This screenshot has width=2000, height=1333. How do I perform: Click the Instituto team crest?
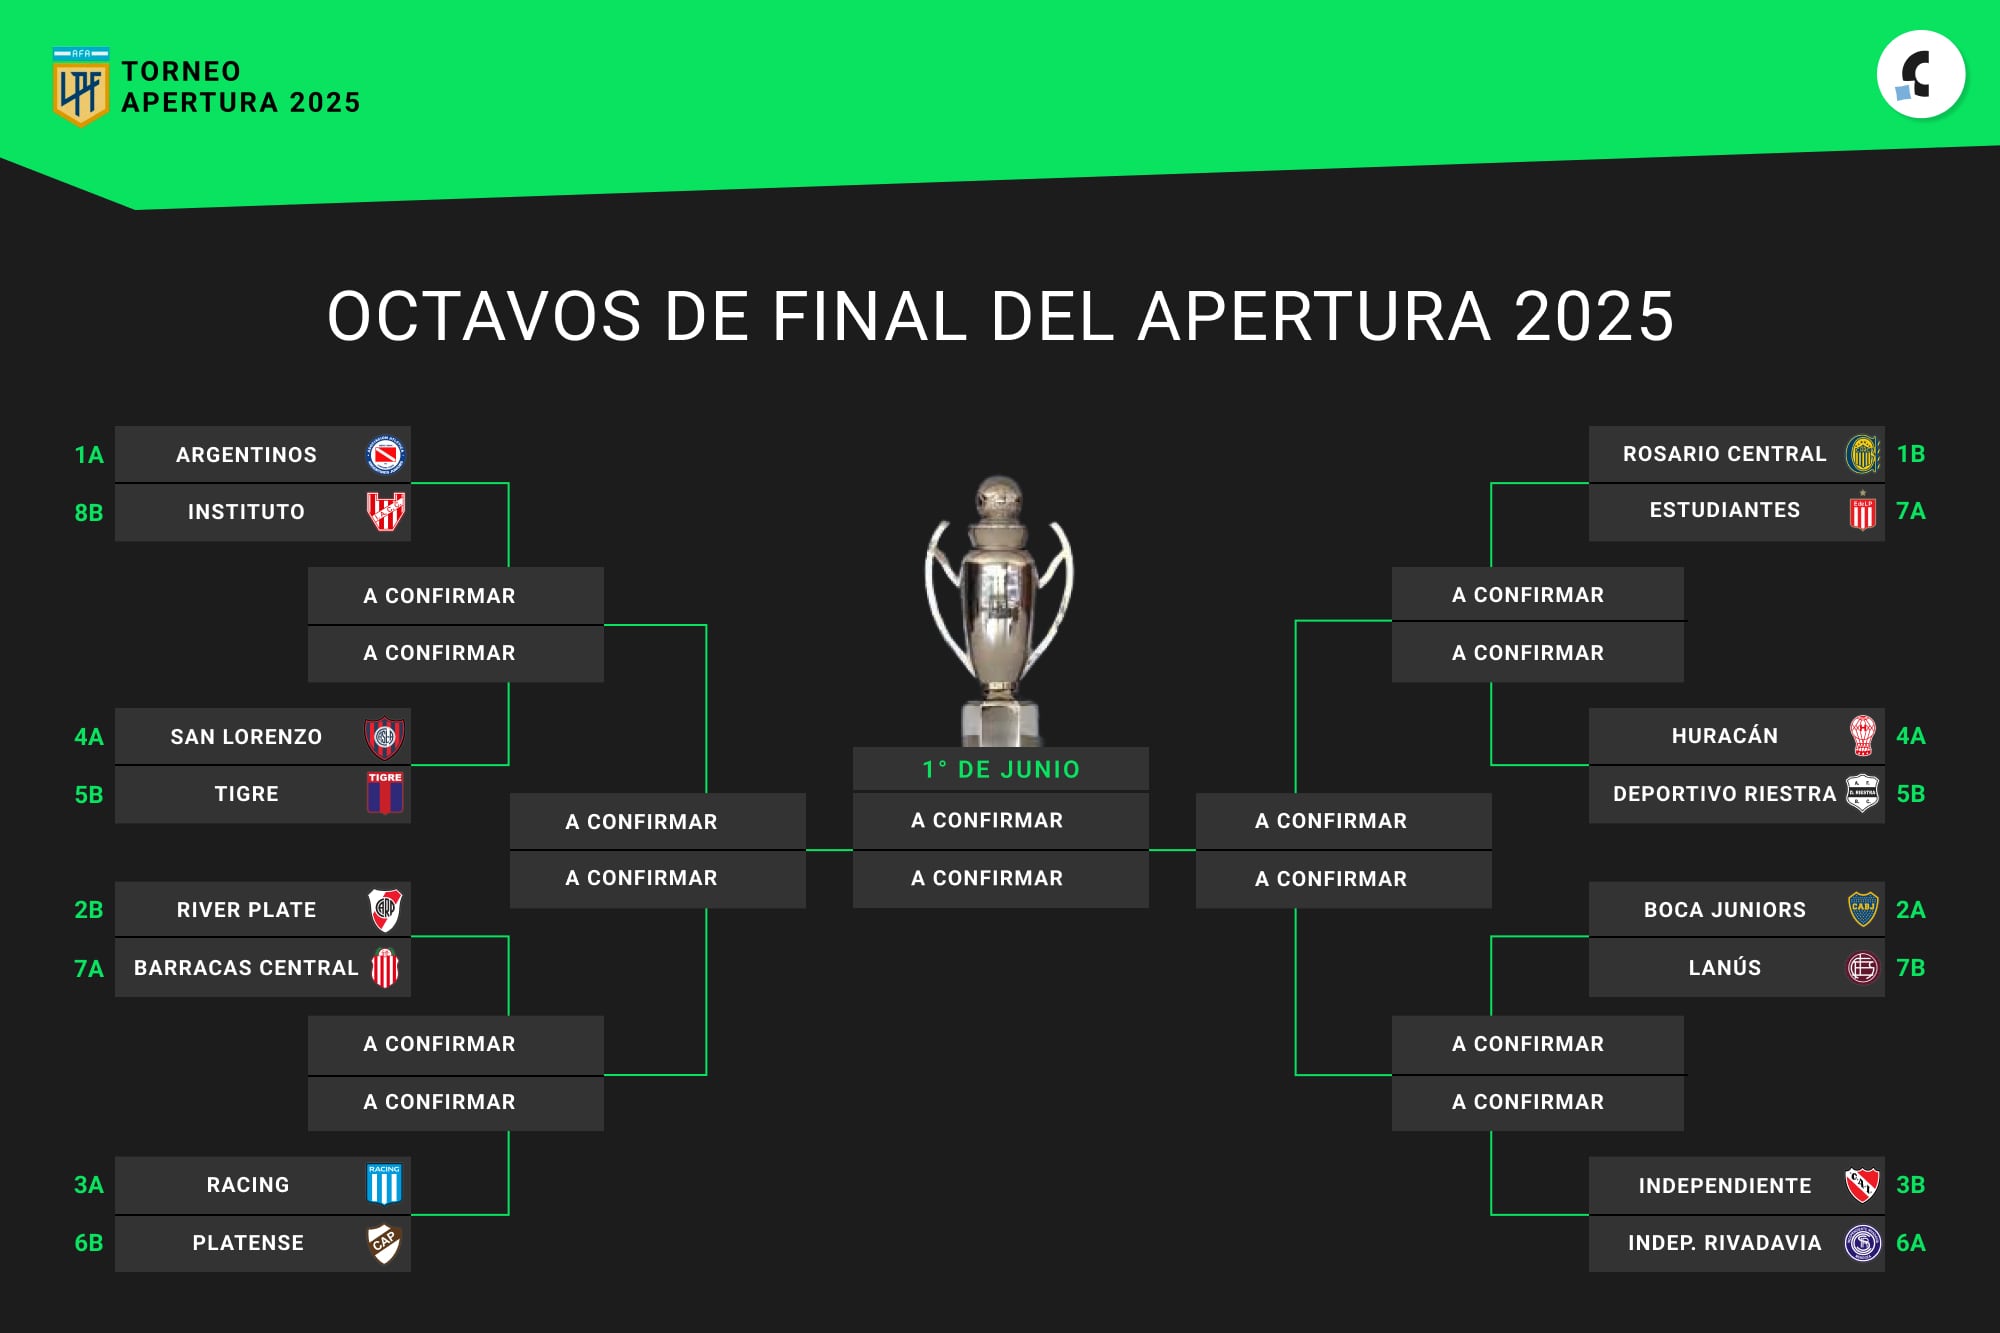(x=385, y=512)
